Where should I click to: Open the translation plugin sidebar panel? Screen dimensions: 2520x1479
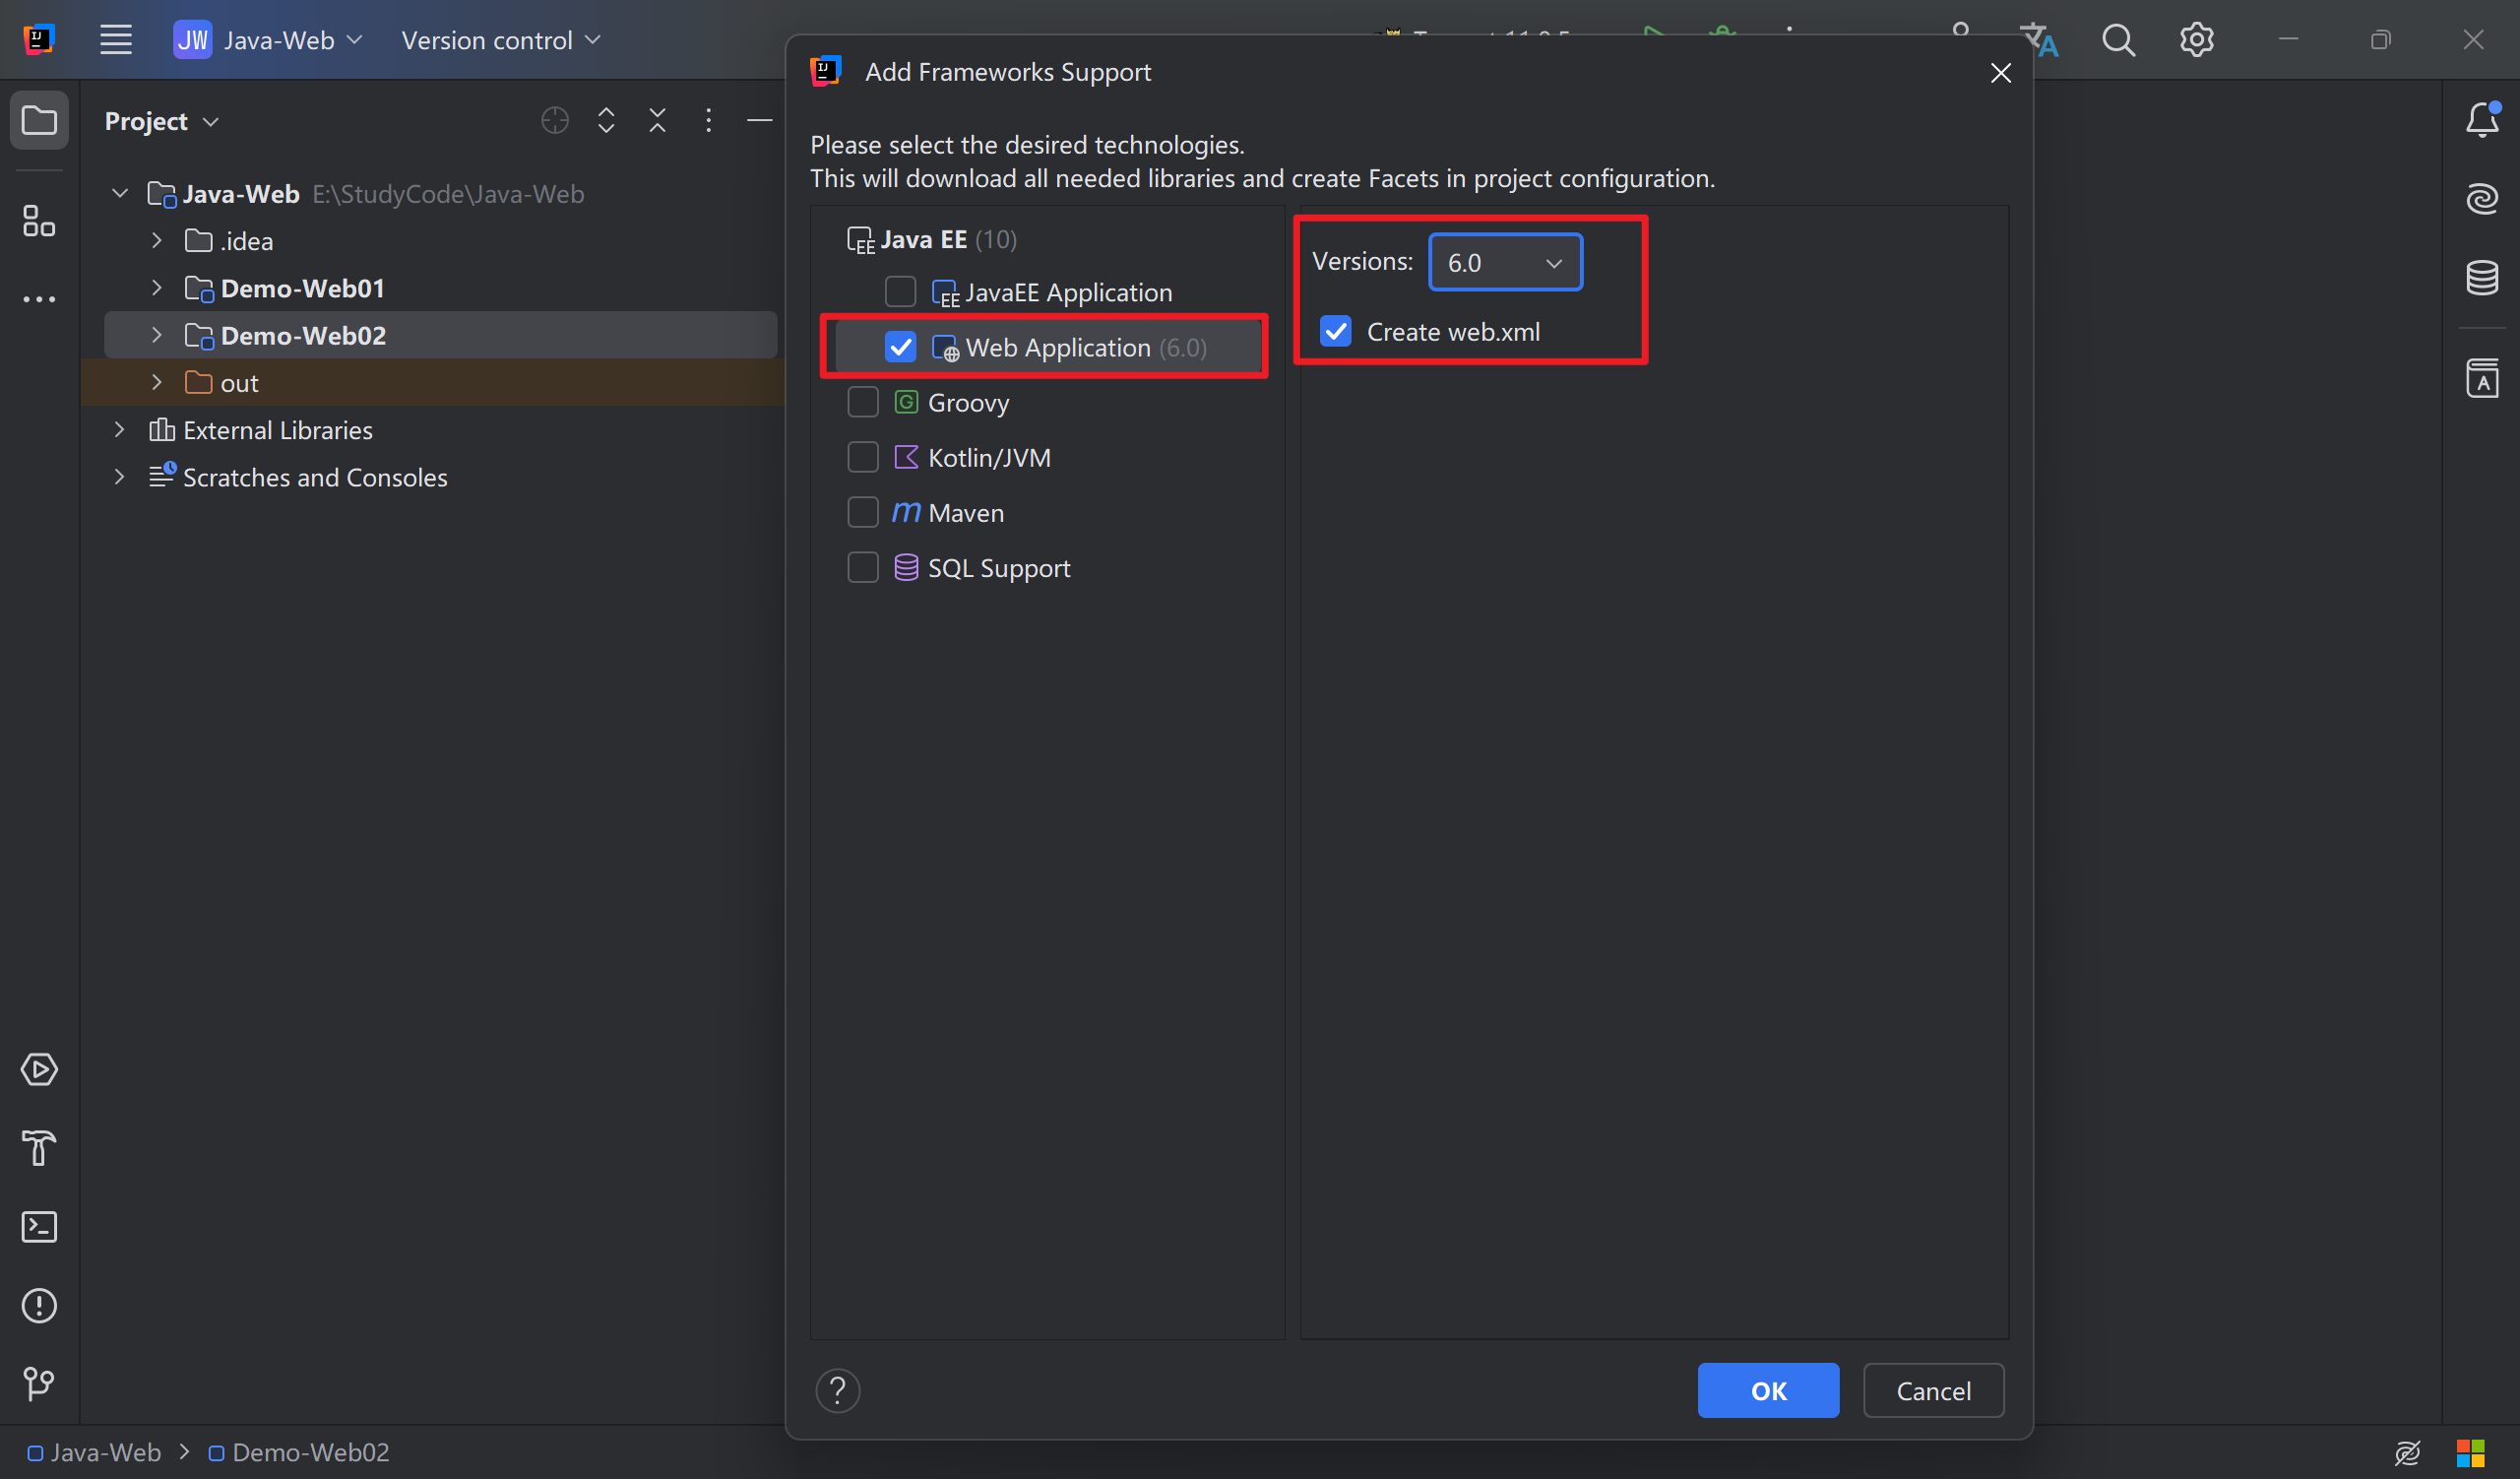point(2482,378)
